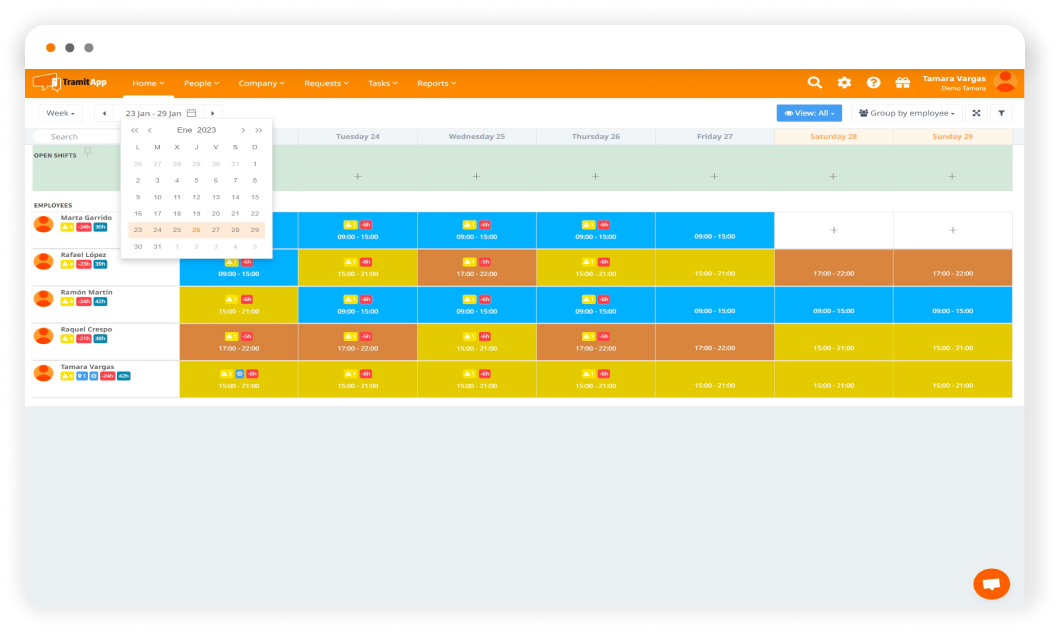This screenshot has width=1061, height=633.
Task: Open Rafael López's Saturday 17:00 - 22:00 shift
Action: click(x=833, y=268)
